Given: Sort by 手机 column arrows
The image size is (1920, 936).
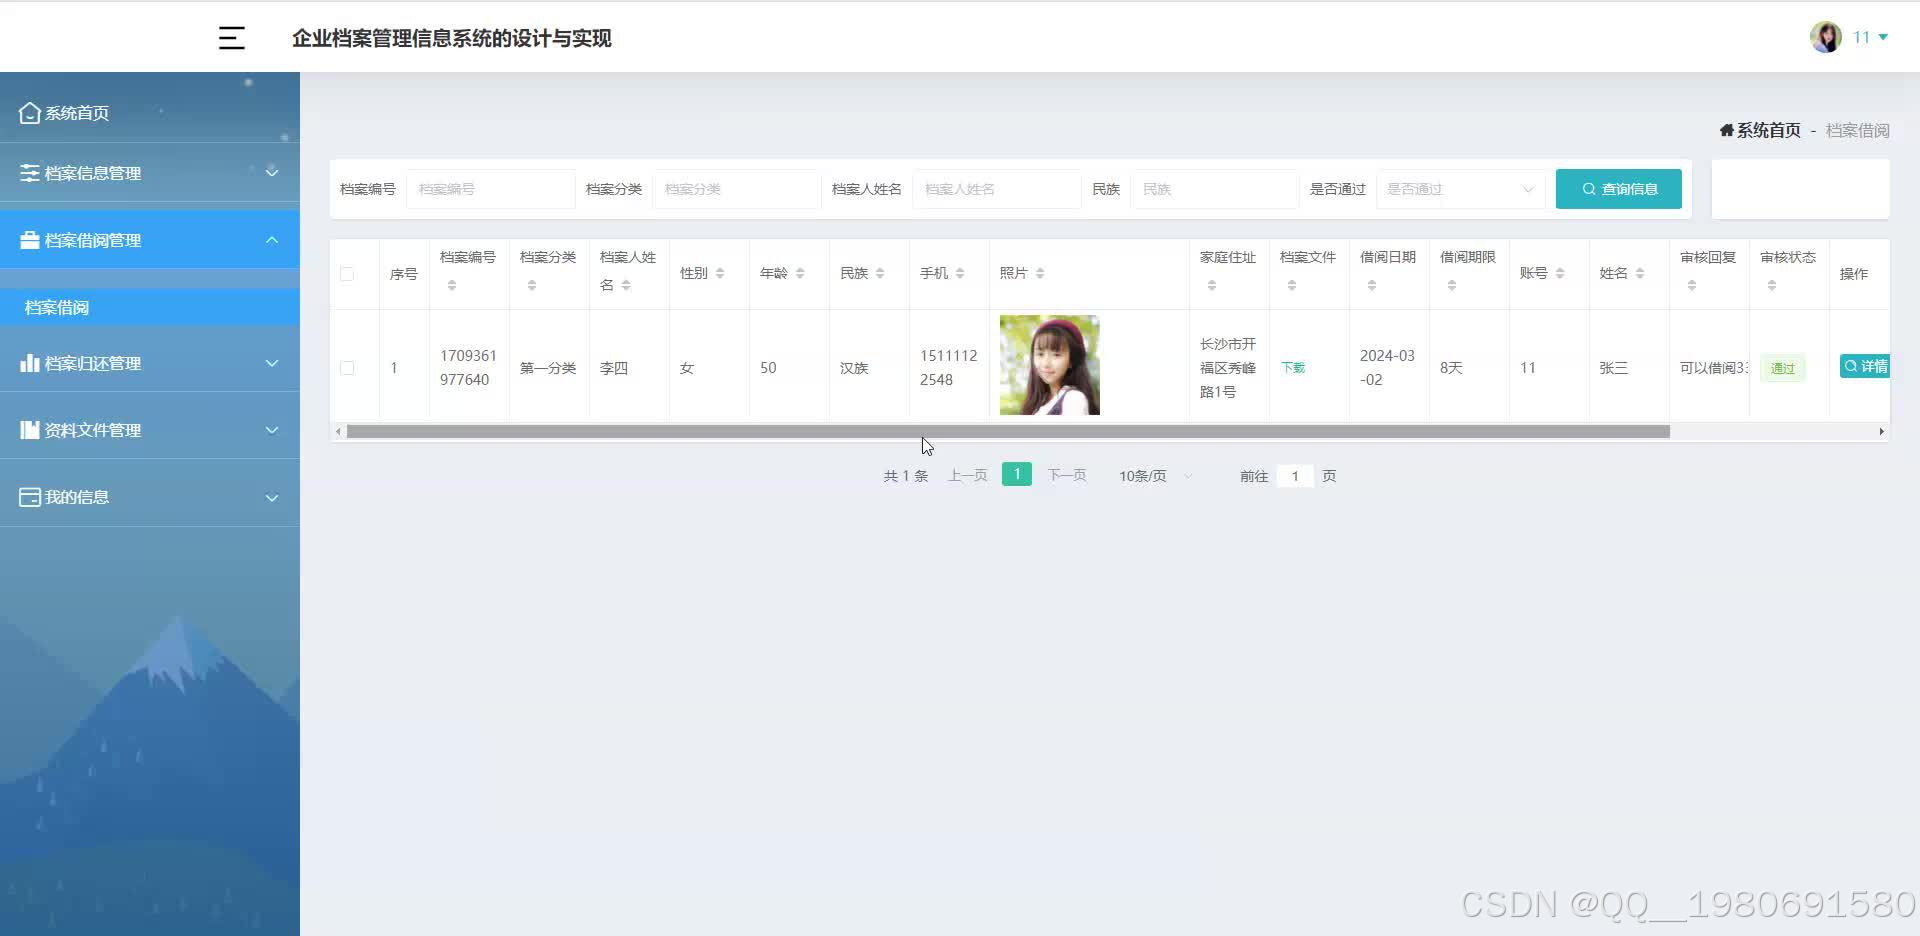Looking at the screenshot, I should point(960,274).
